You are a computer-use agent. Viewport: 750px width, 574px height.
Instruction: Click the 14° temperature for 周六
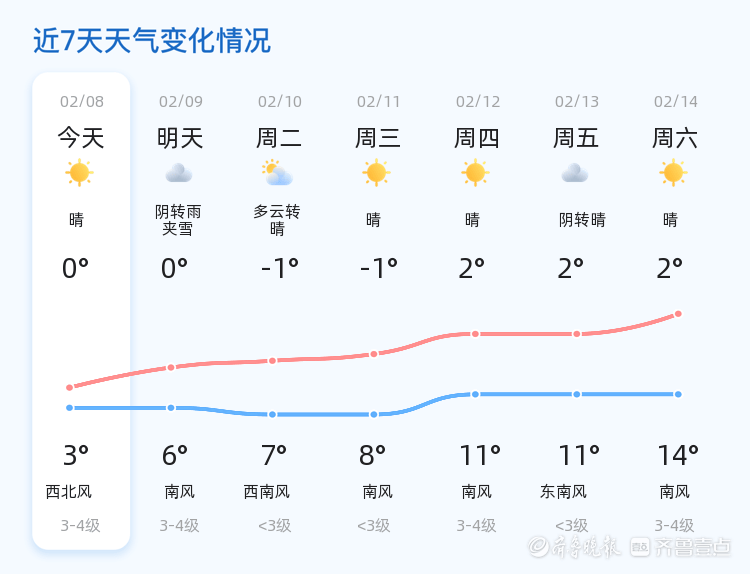(678, 455)
